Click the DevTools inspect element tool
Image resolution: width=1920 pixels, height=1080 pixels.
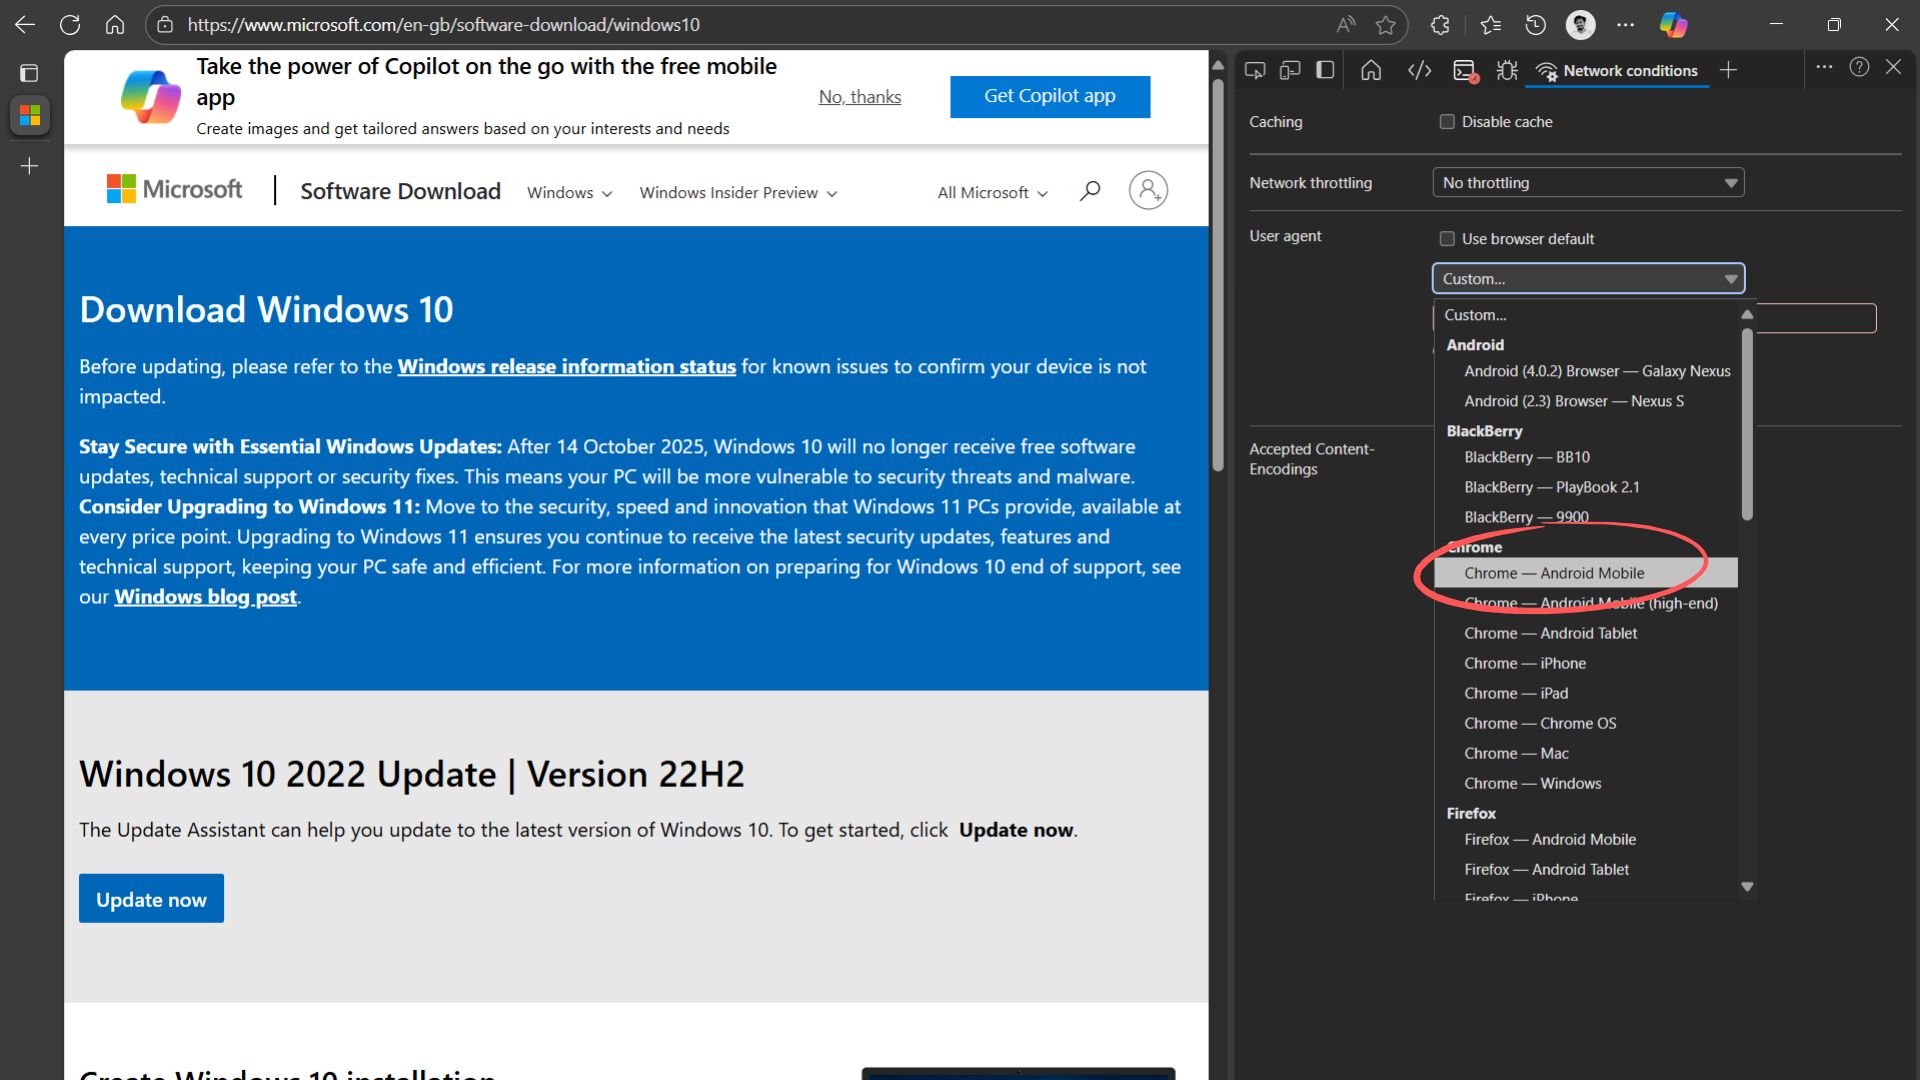coord(1255,70)
